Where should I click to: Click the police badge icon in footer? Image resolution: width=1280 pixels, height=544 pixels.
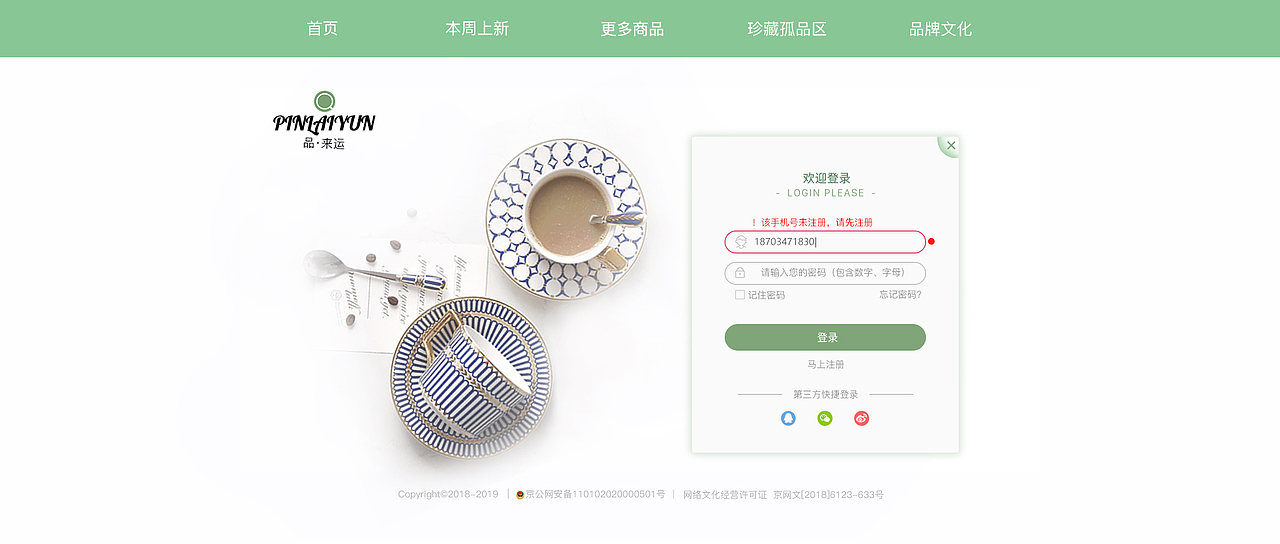[520, 495]
